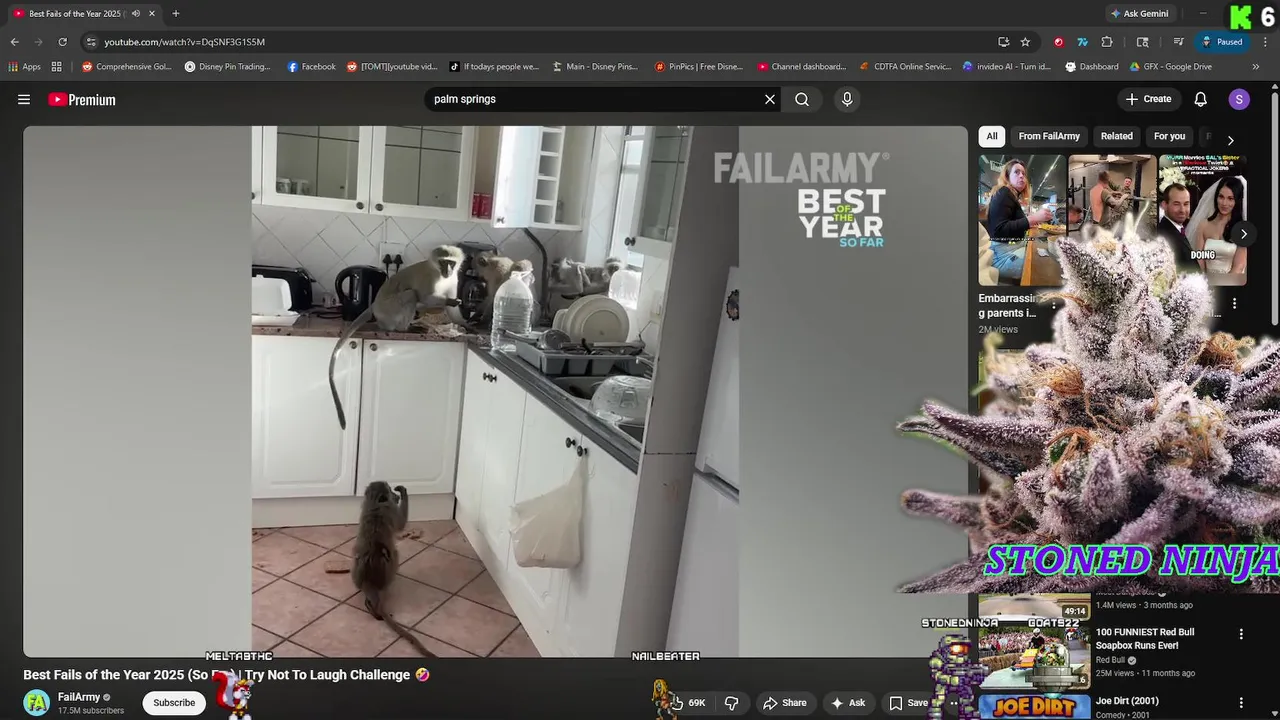Click the red circular extension icon

[1058, 42]
